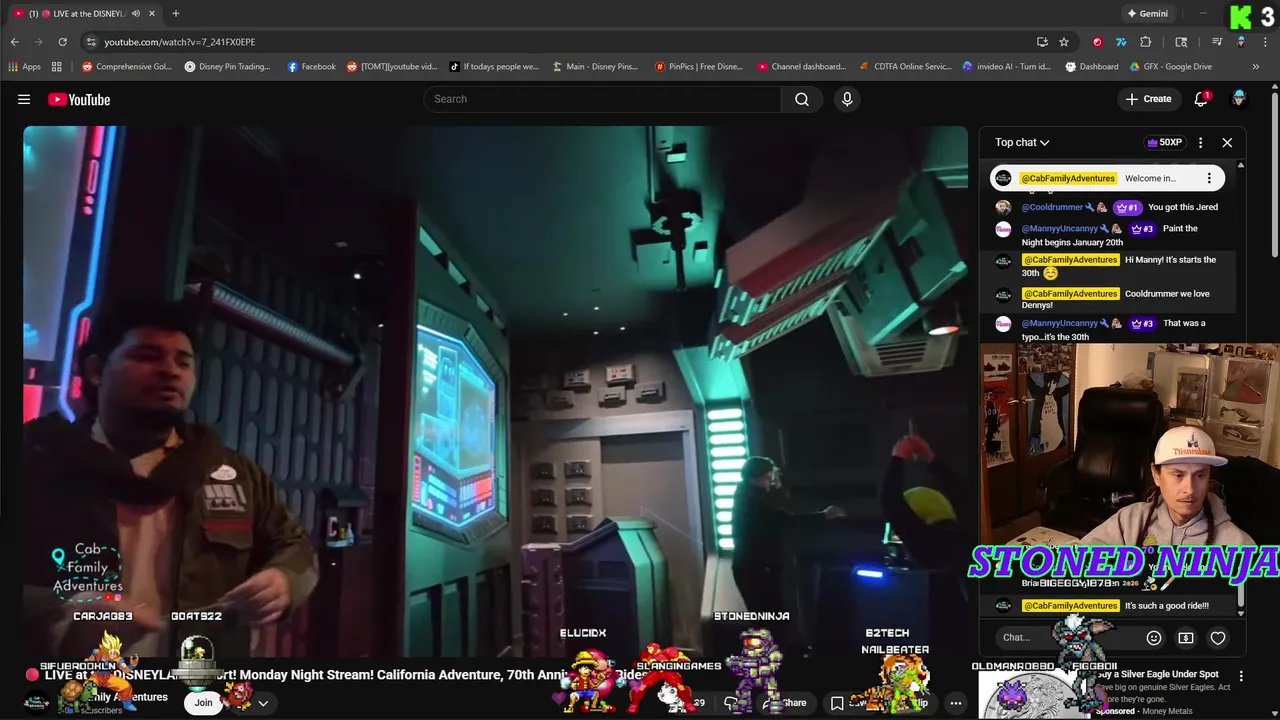Open Chrome three-dot menu
The width and height of the screenshot is (1280, 720).
point(1265,42)
